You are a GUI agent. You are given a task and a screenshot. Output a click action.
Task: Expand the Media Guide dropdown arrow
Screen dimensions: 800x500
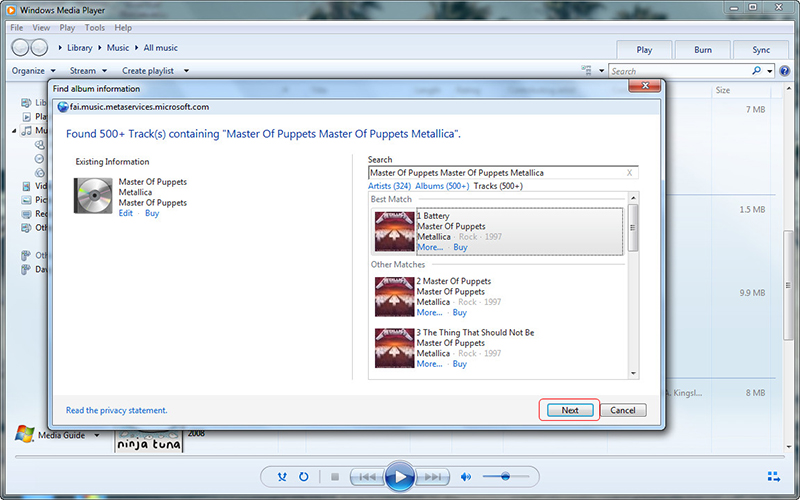click(96, 435)
